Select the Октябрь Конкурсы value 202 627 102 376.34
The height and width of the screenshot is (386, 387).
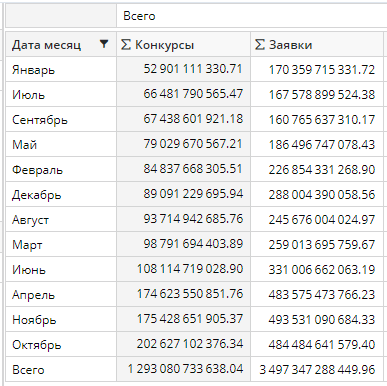[x=190, y=344]
